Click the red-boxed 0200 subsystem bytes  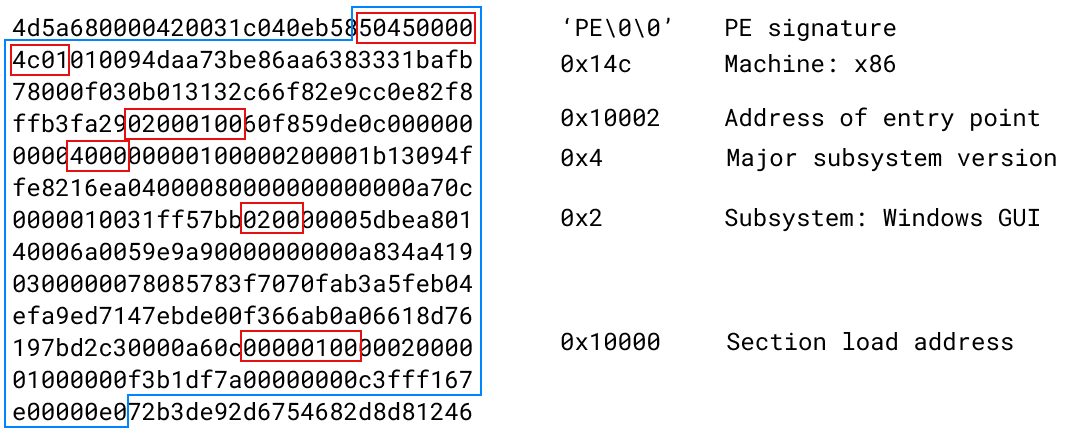coord(272,218)
